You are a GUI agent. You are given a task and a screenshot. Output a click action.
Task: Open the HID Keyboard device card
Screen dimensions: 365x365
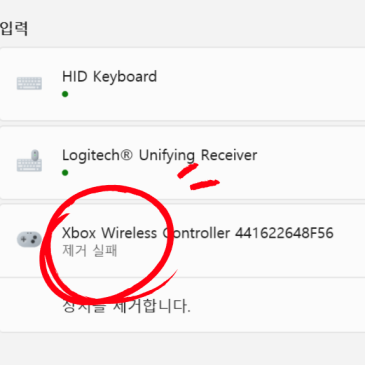click(182, 84)
